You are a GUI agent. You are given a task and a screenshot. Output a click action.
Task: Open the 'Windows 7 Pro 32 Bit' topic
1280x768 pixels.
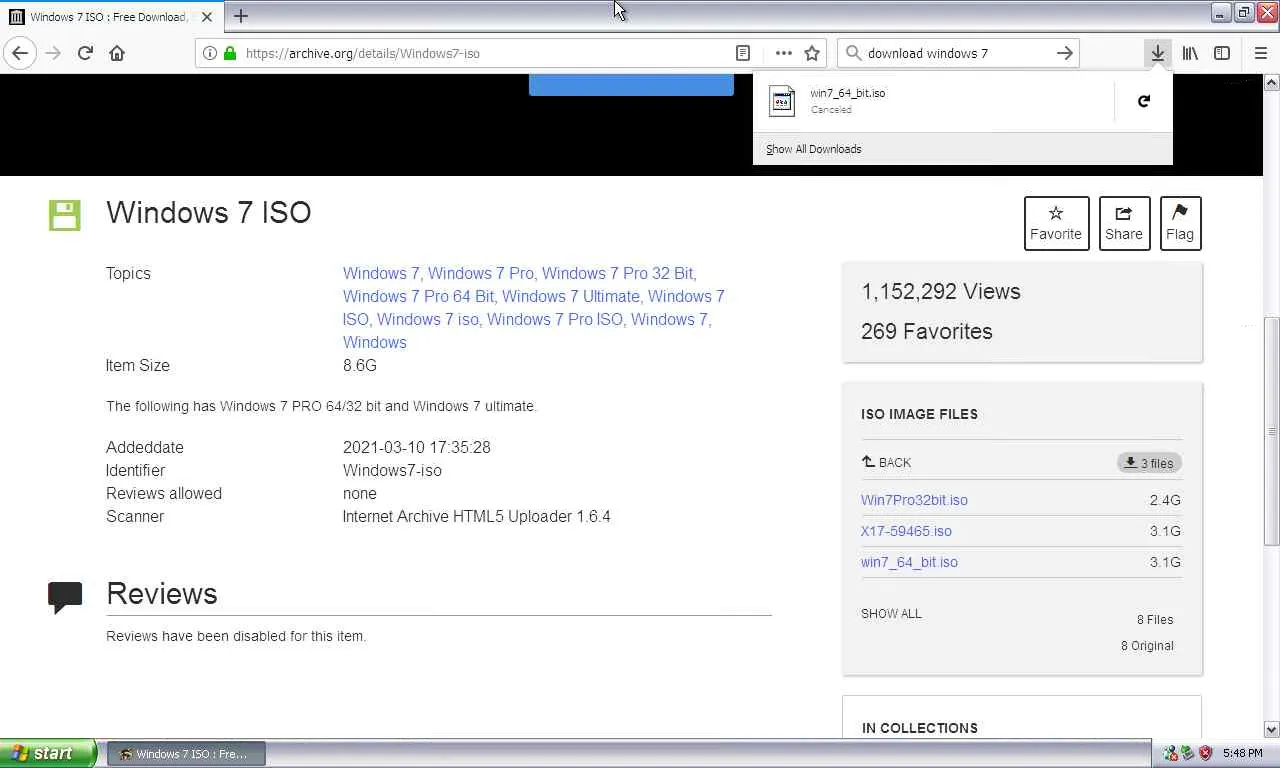pyautogui.click(x=618, y=273)
